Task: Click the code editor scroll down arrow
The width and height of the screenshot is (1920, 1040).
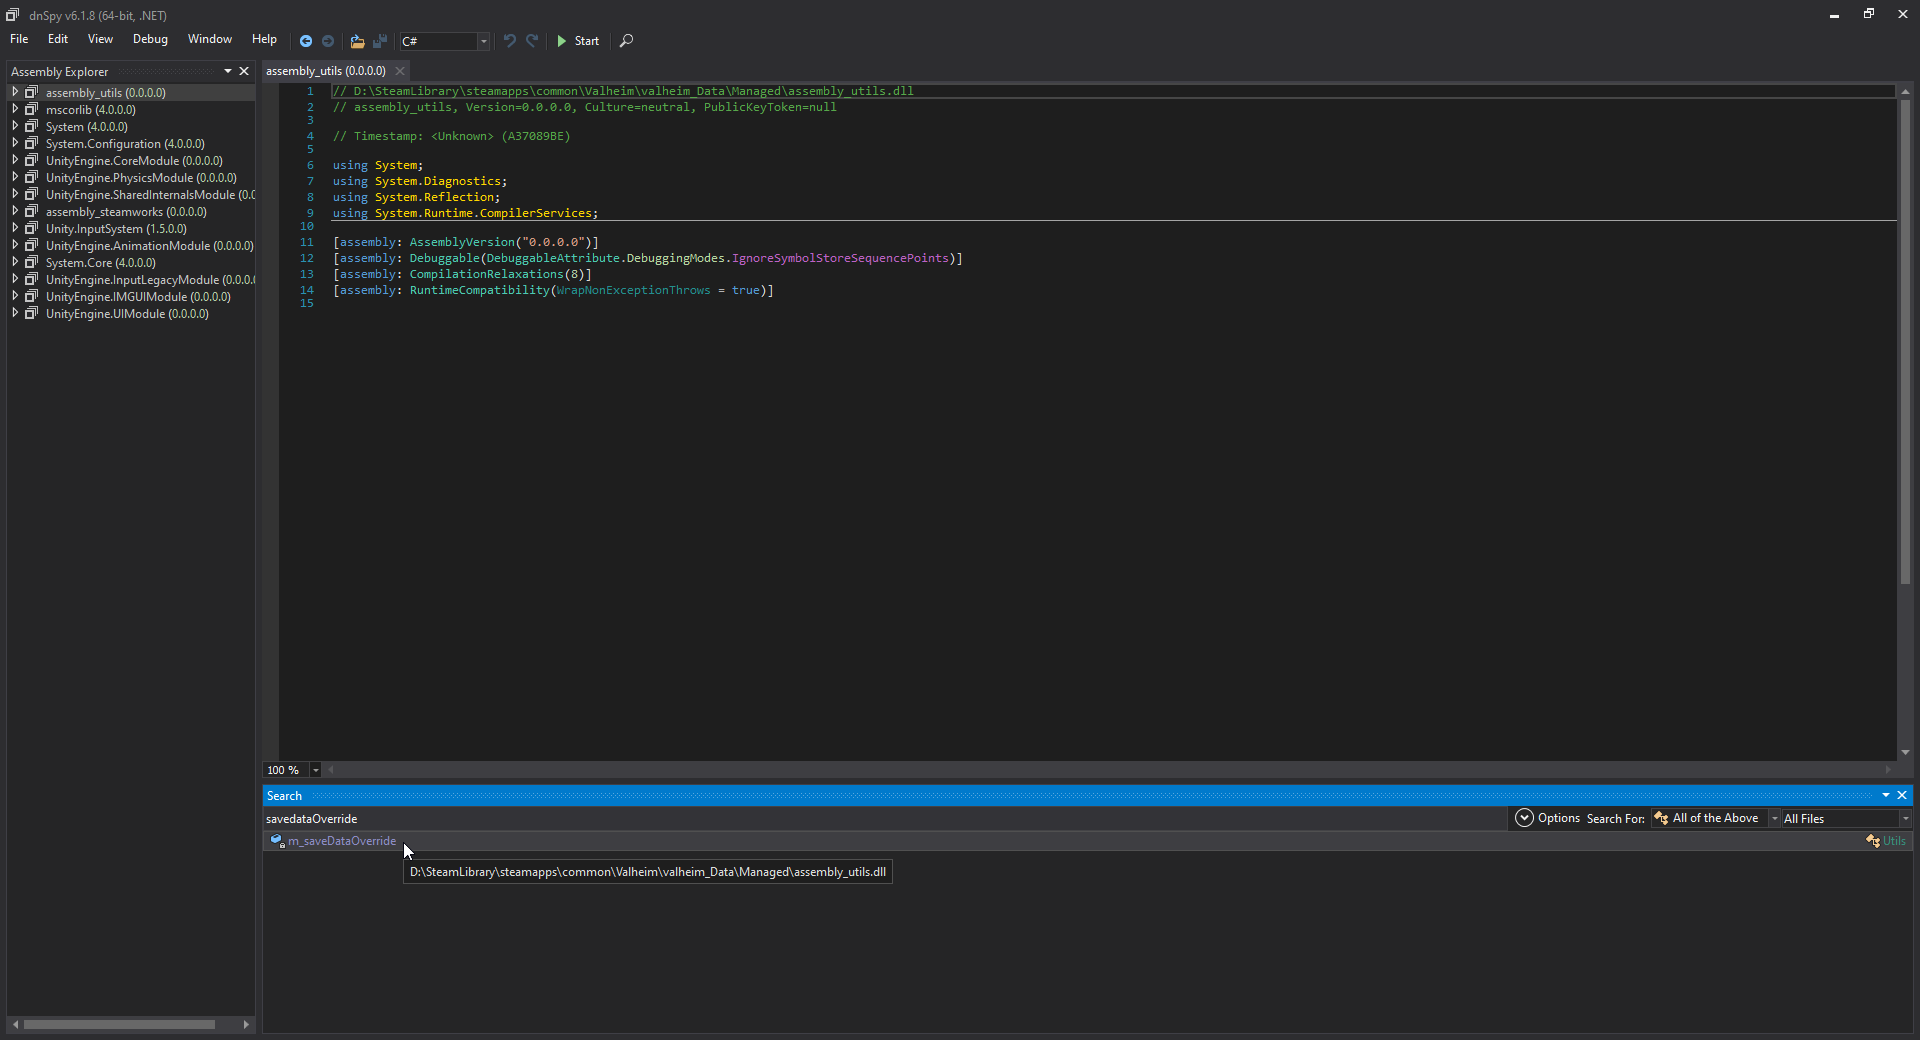Action: tap(1905, 752)
